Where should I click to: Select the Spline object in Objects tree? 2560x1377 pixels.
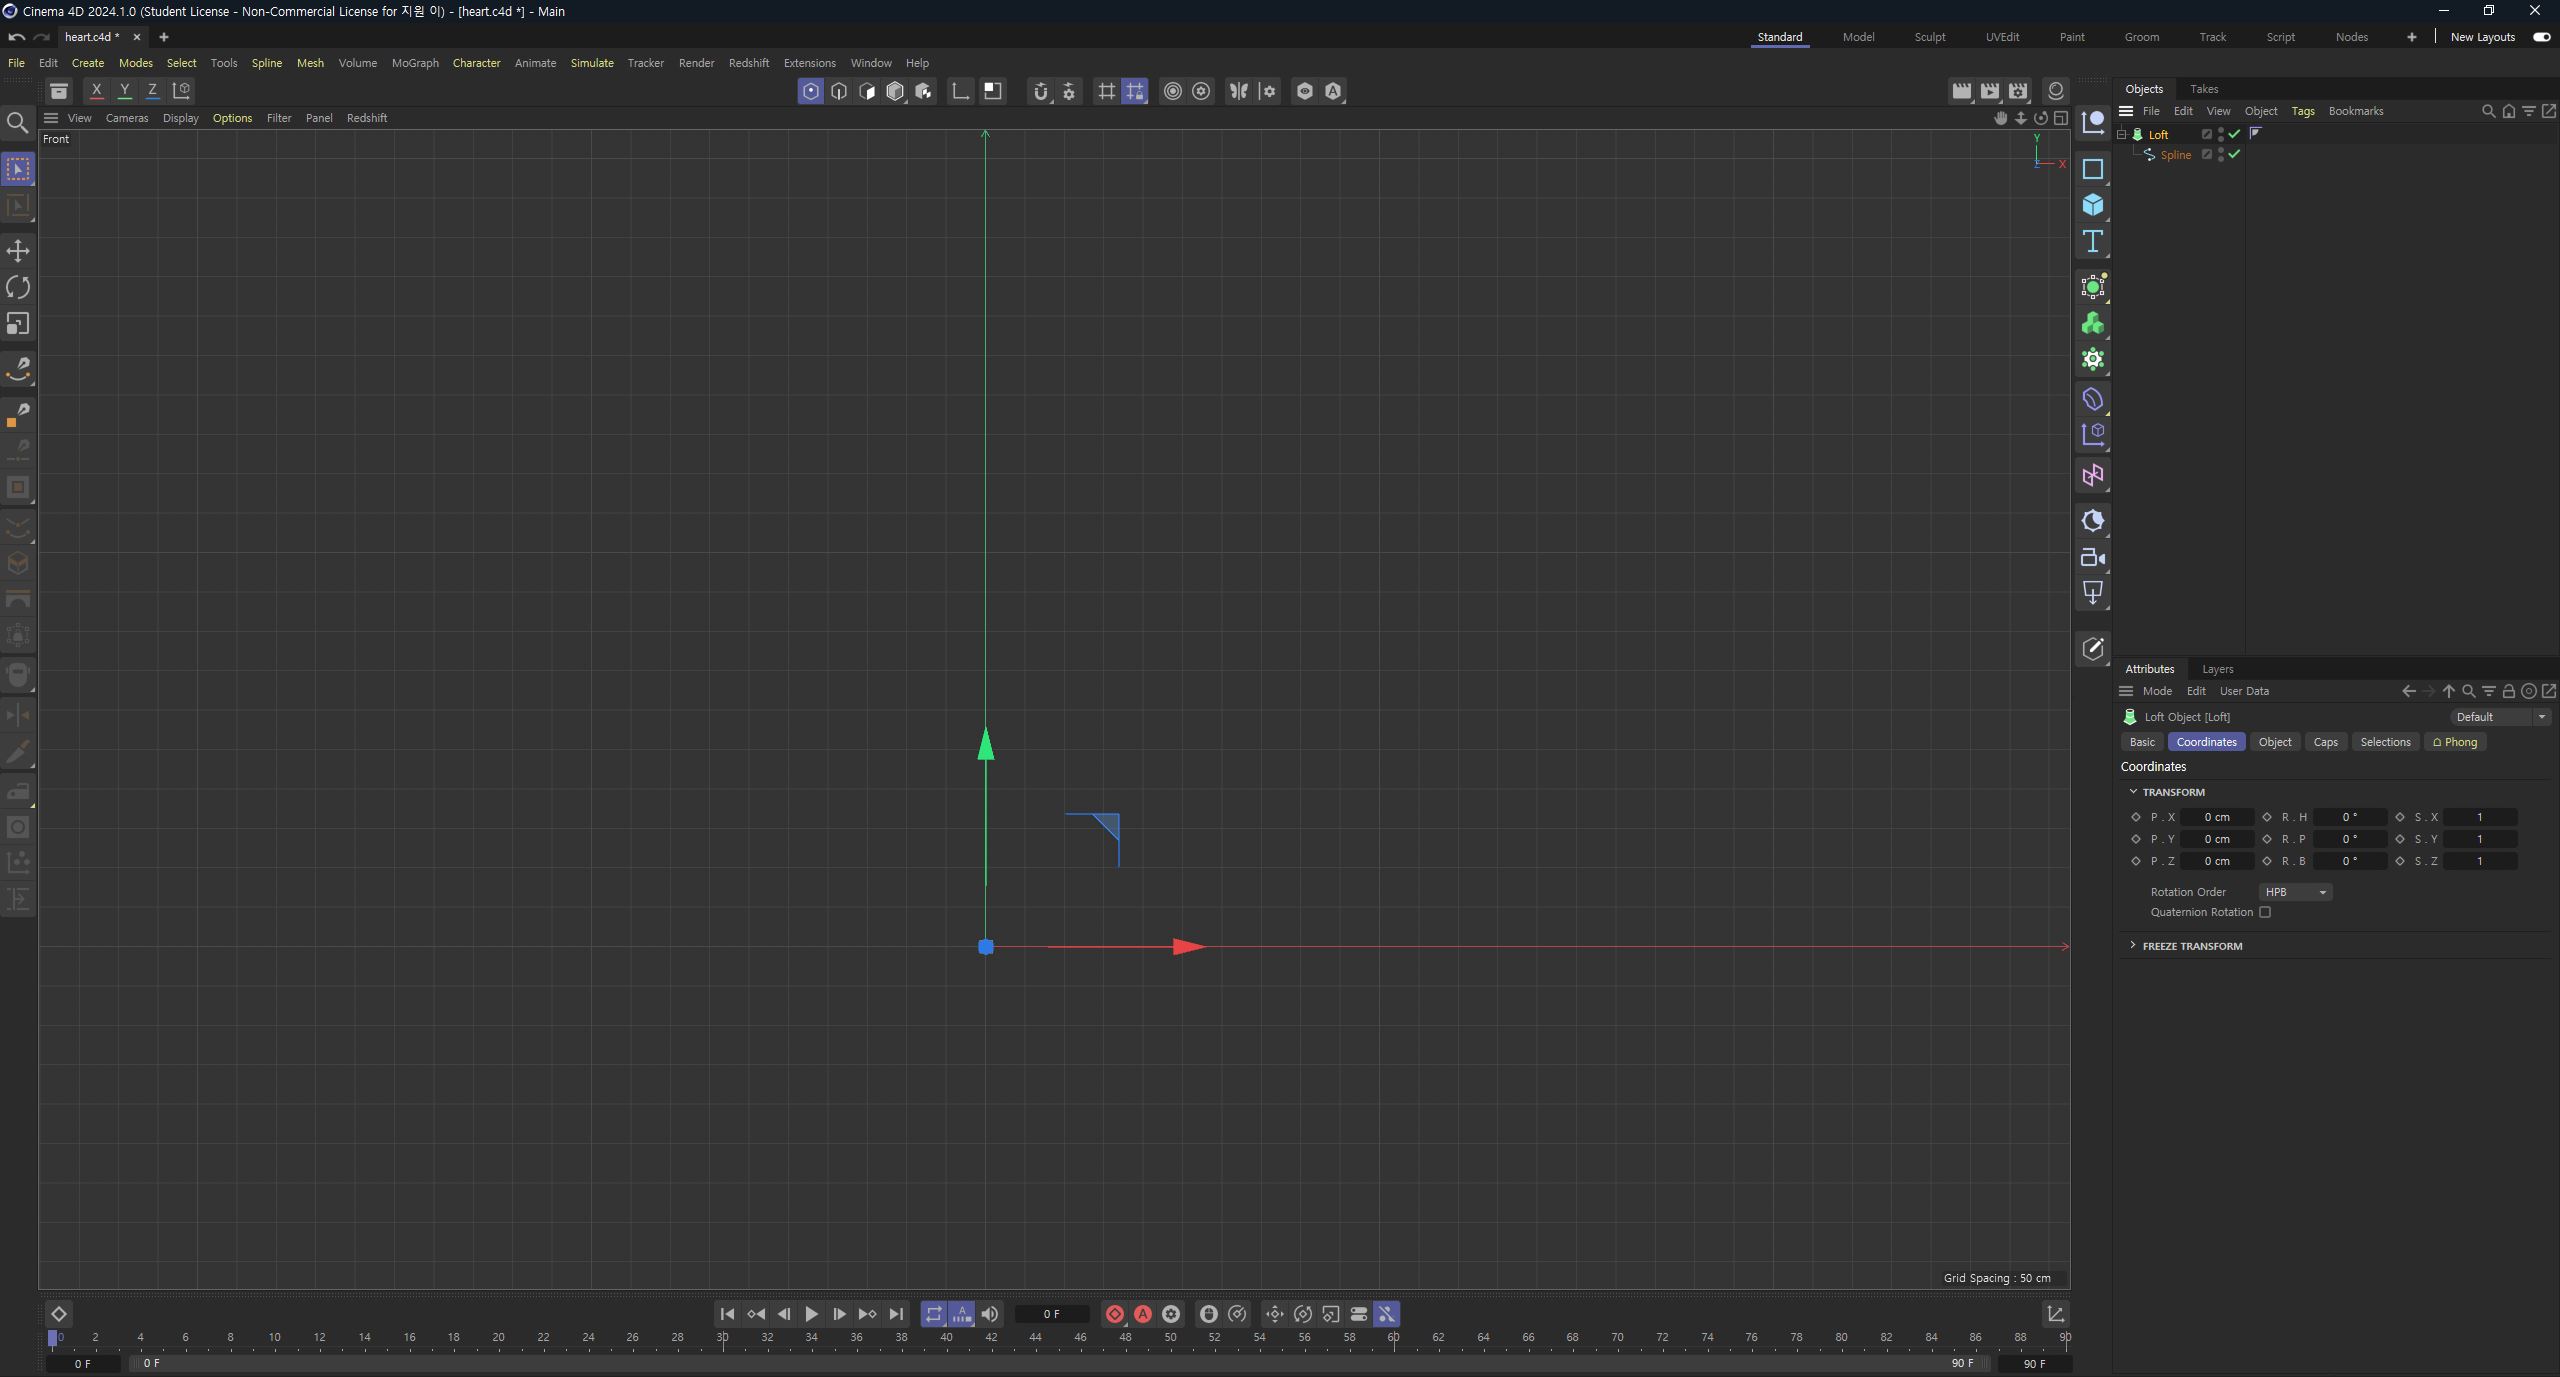coord(2175,155)
